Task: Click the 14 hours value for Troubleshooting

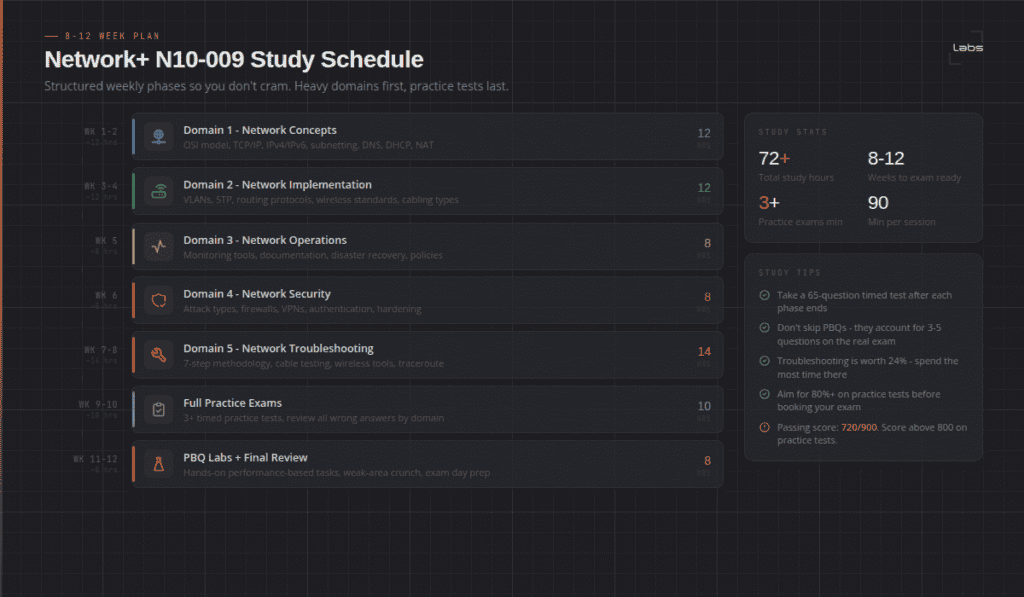Action: [704, 351]
